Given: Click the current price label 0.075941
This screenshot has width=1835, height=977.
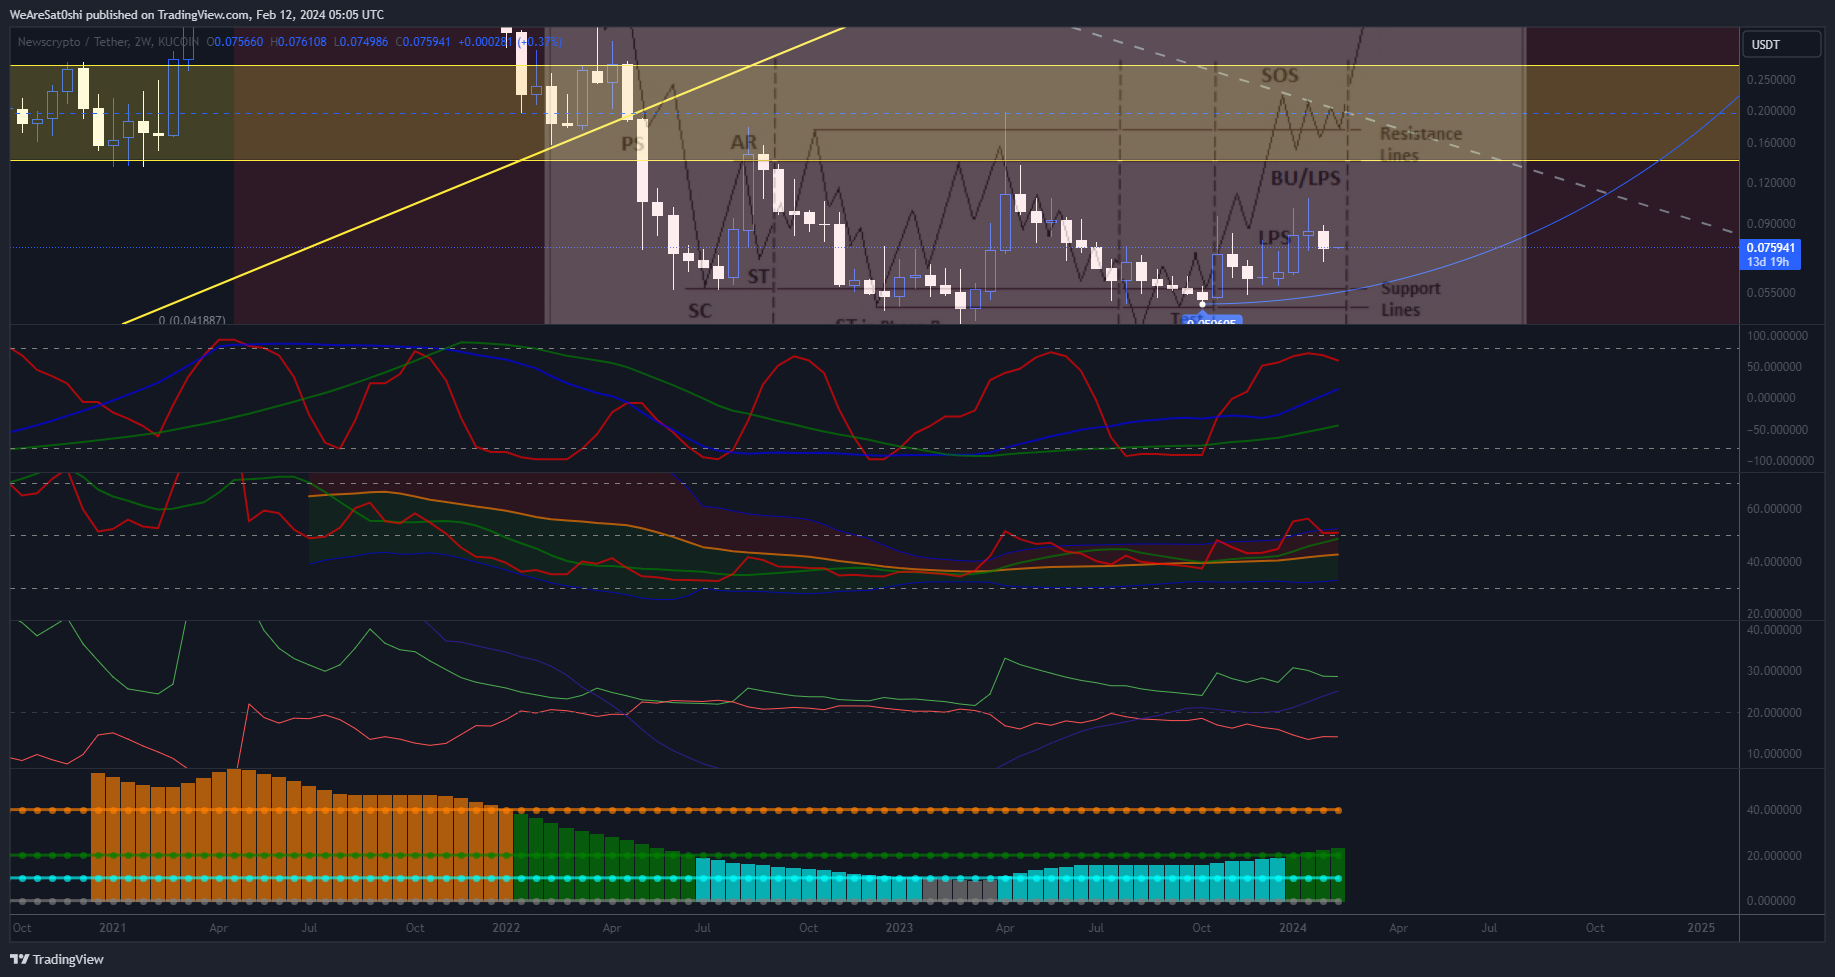Looking at the screenshot, I should [x=1770, y=247].
